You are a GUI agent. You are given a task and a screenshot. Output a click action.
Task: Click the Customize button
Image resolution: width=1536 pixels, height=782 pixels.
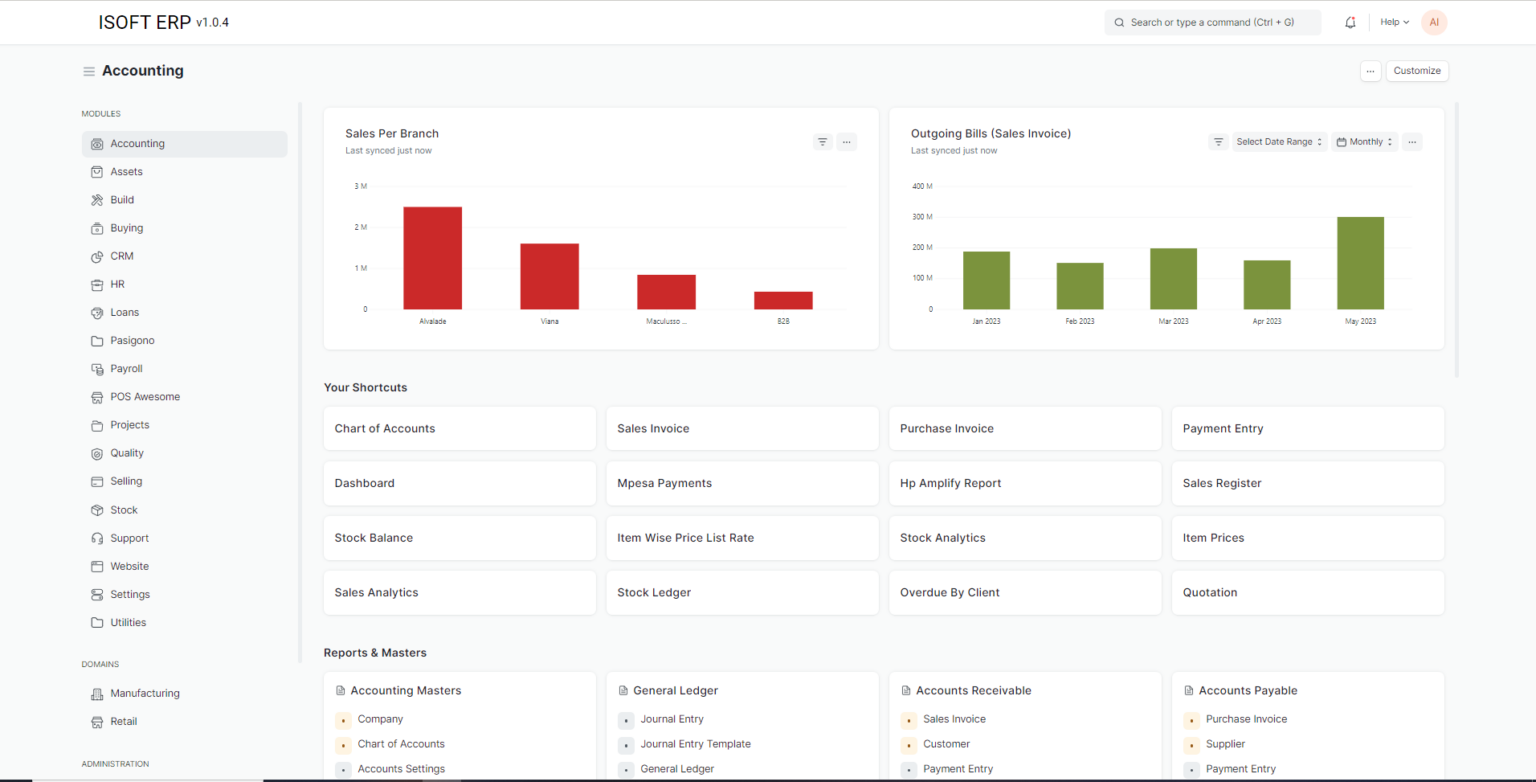tap(1417, 71)
